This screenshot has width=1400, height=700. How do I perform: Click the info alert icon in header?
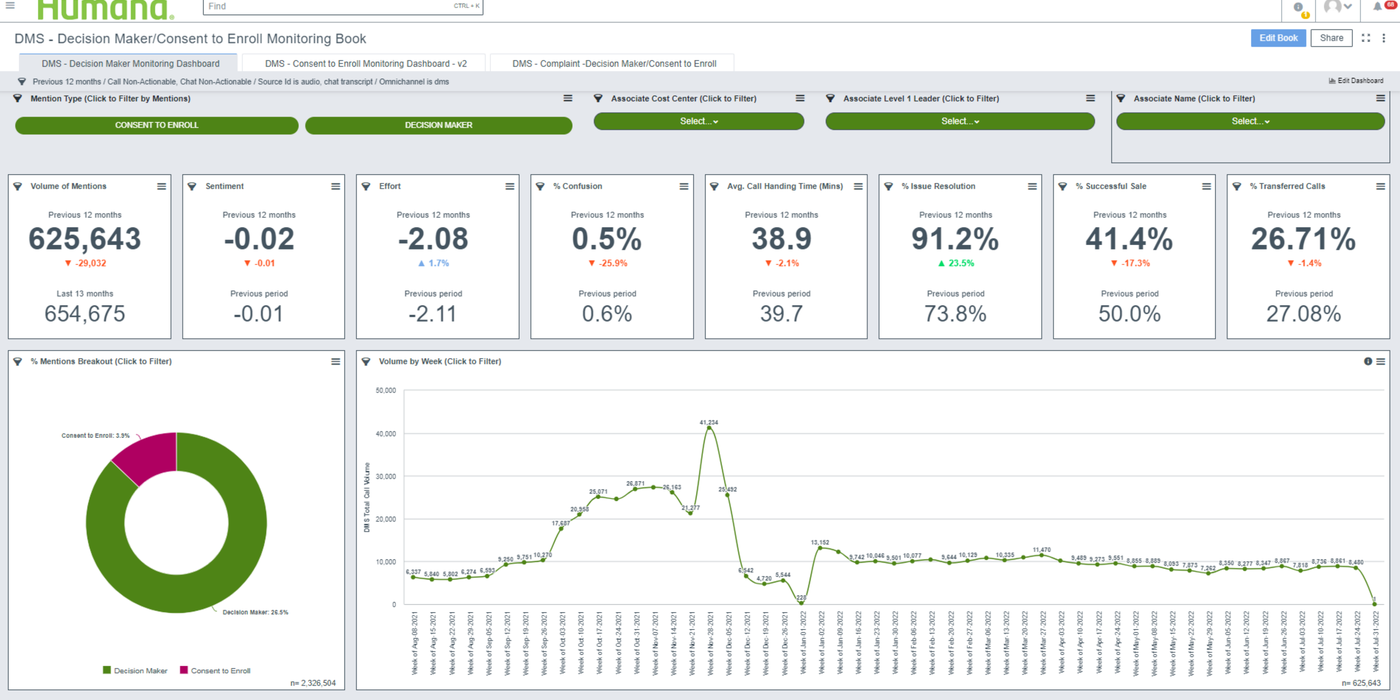tap(1298, 7)
